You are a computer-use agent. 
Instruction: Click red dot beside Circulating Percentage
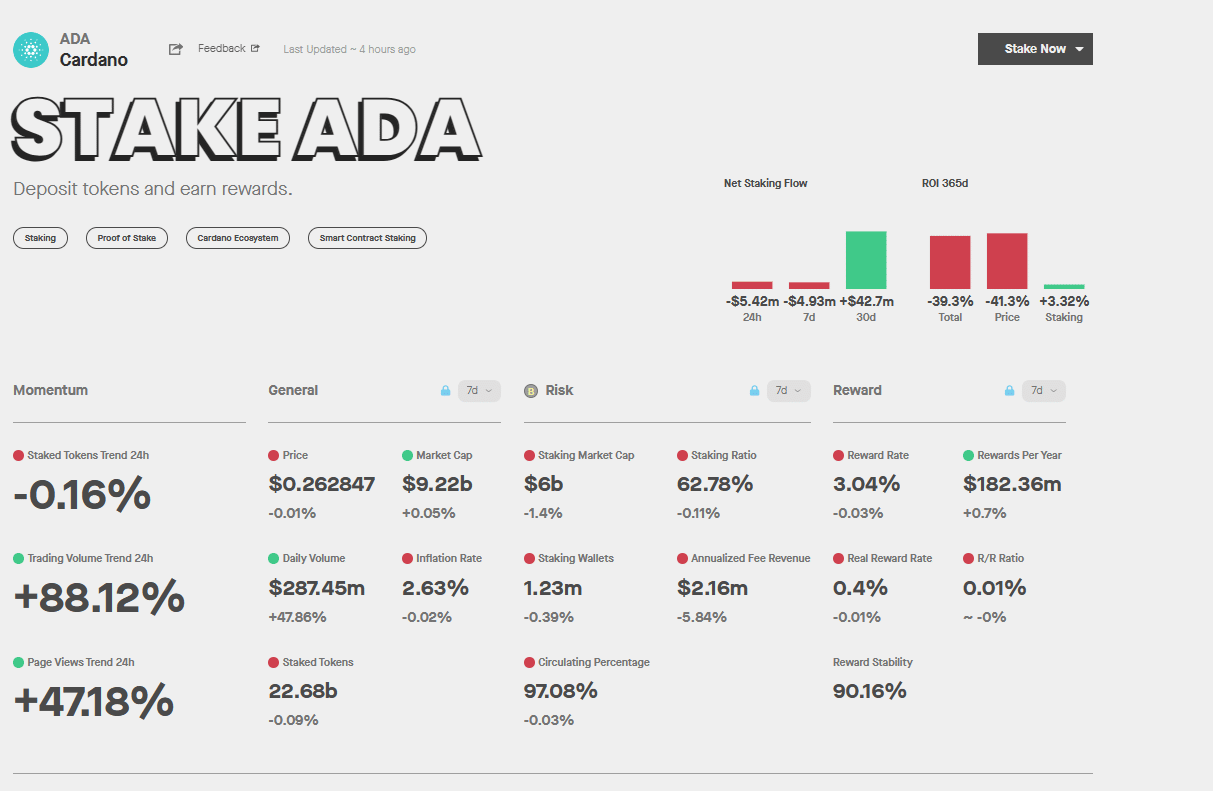click(x=529, y=662)
